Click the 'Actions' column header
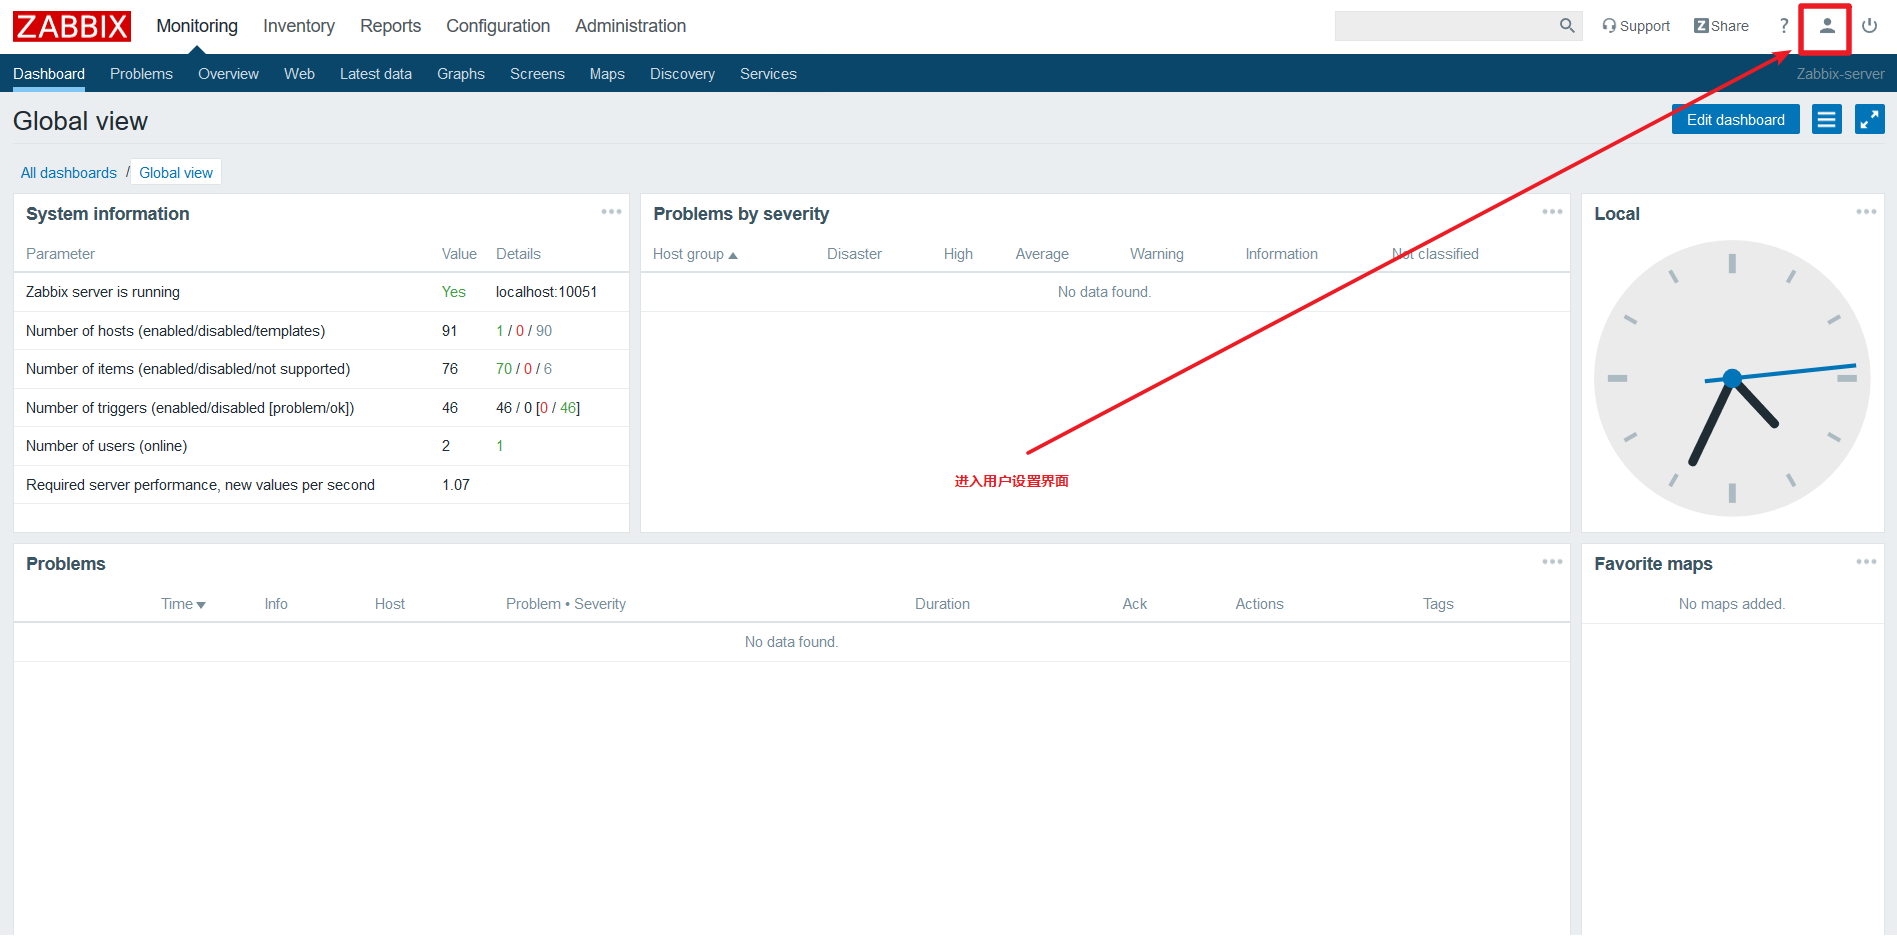 tap(1259, 604)
